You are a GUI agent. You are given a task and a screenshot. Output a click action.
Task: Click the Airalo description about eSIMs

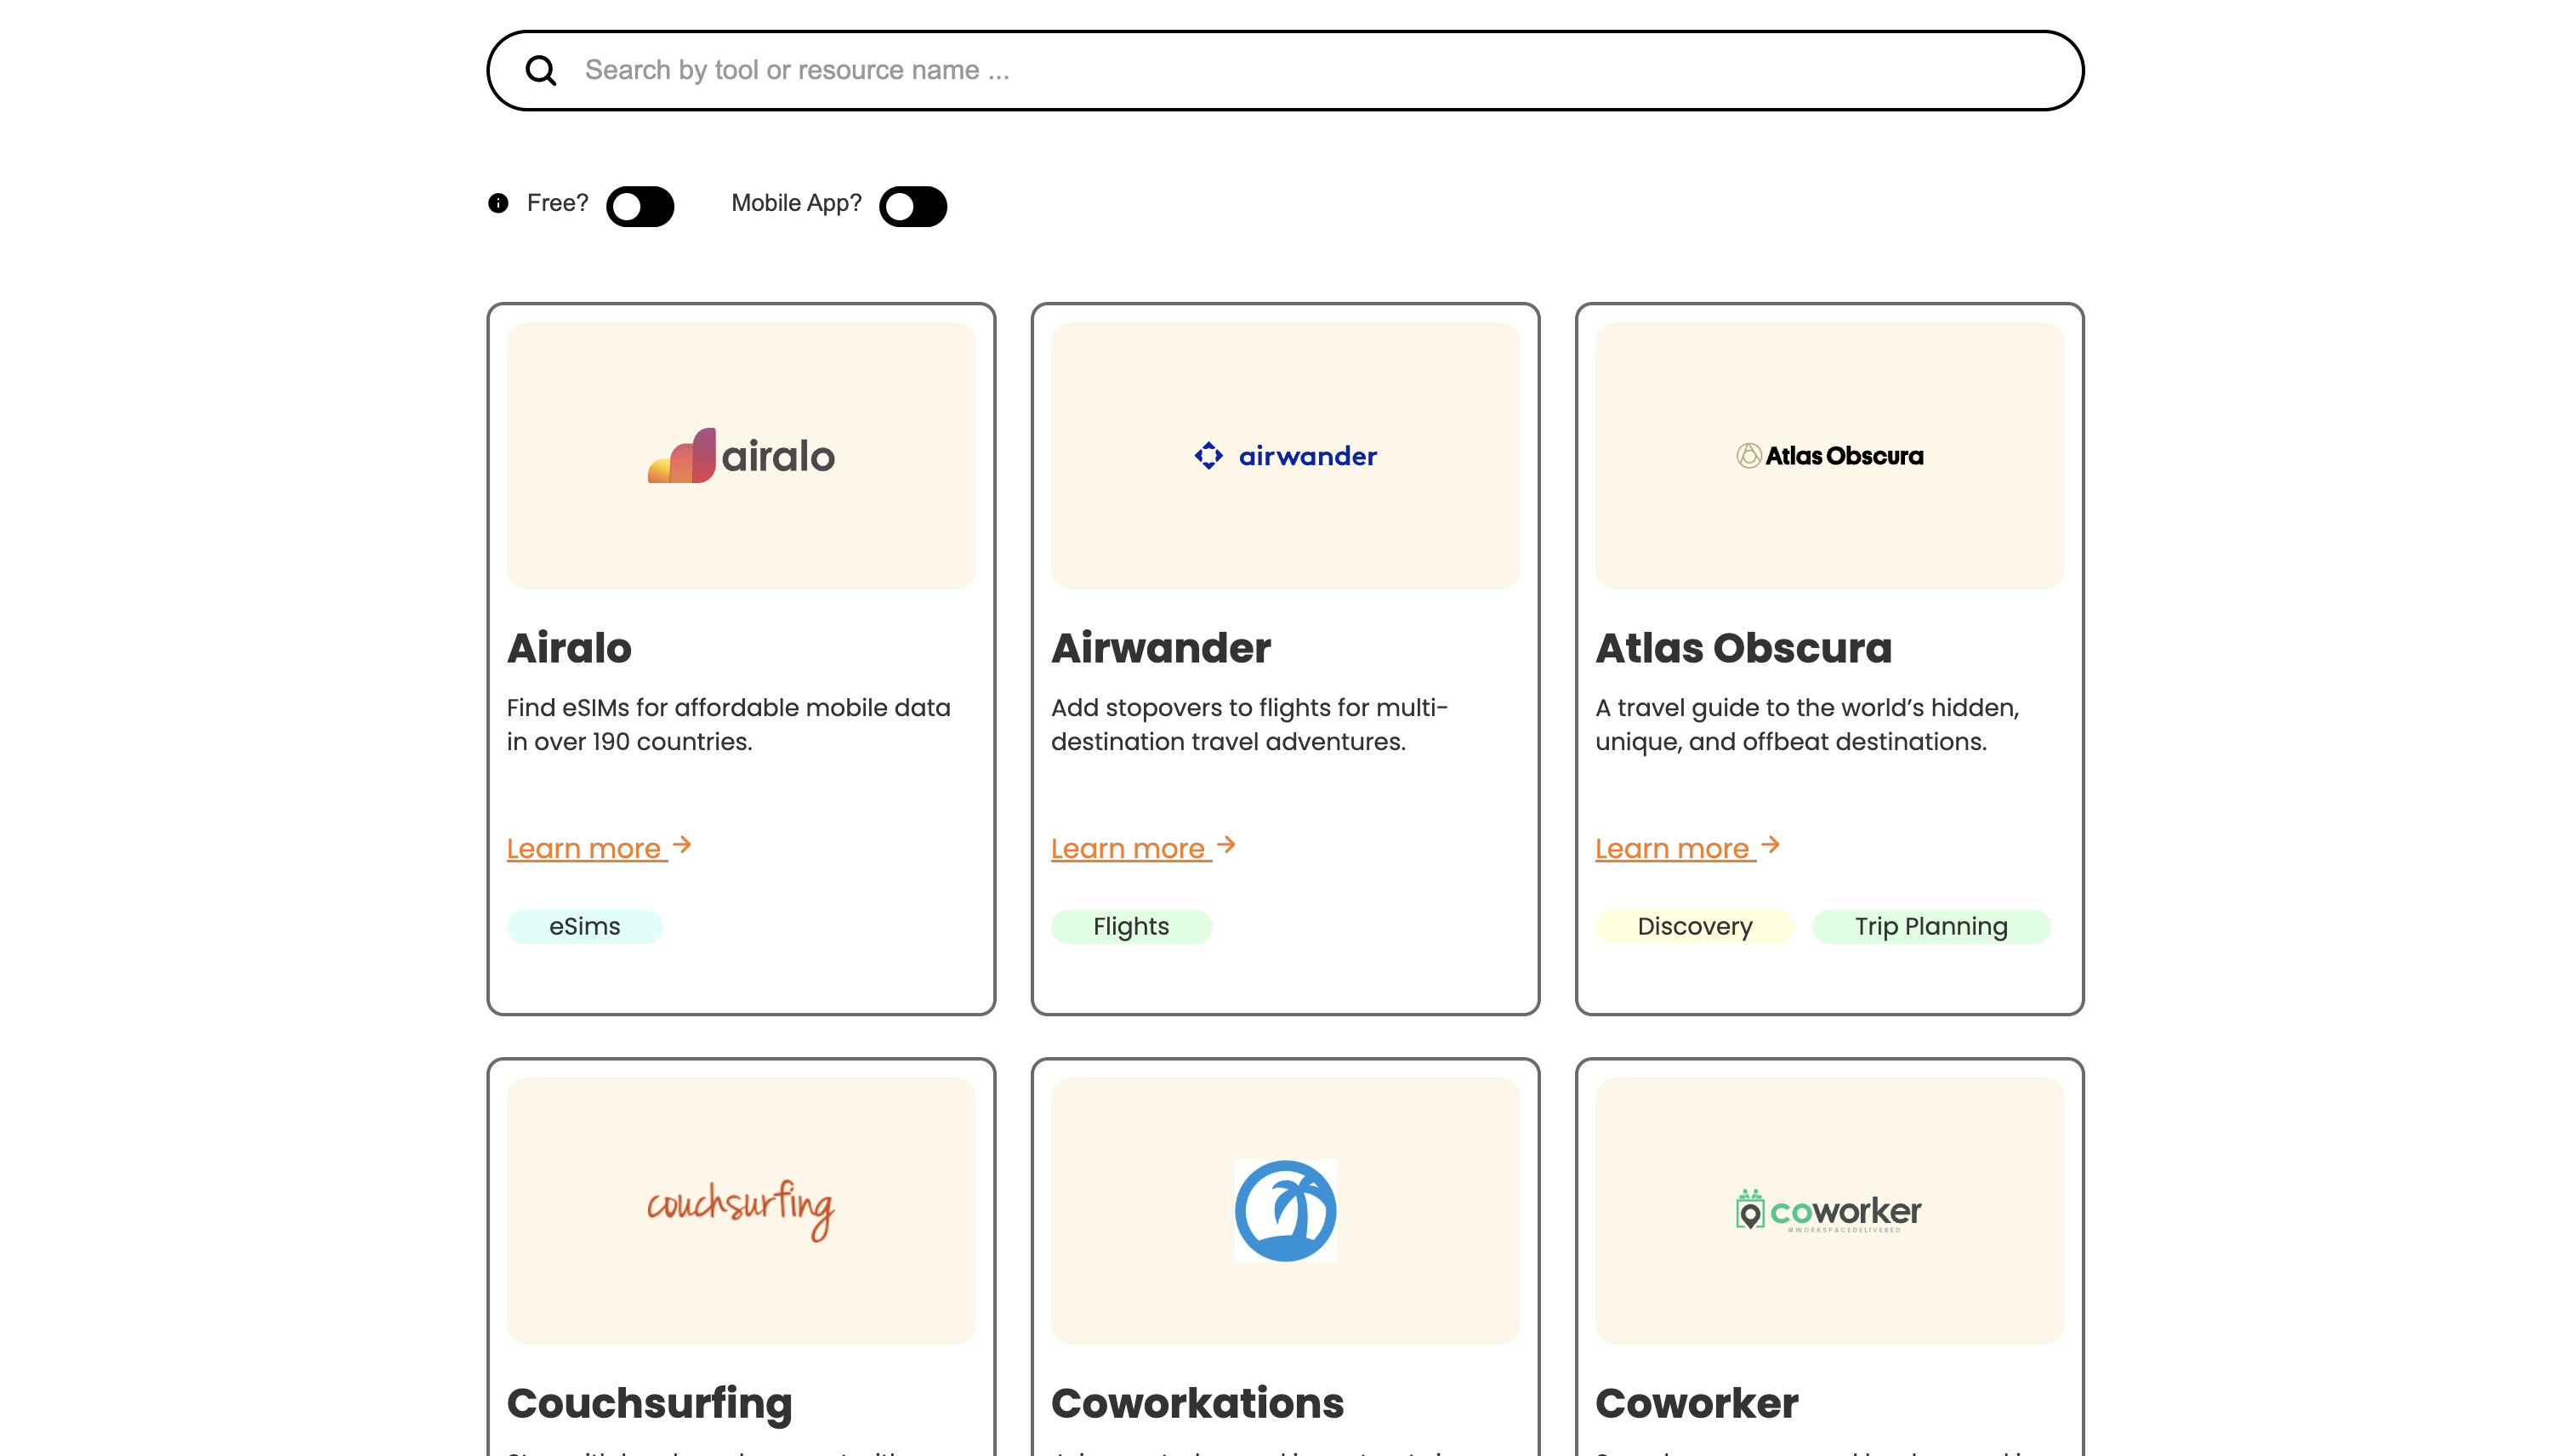pyautogui.click(x=728, y=724)
